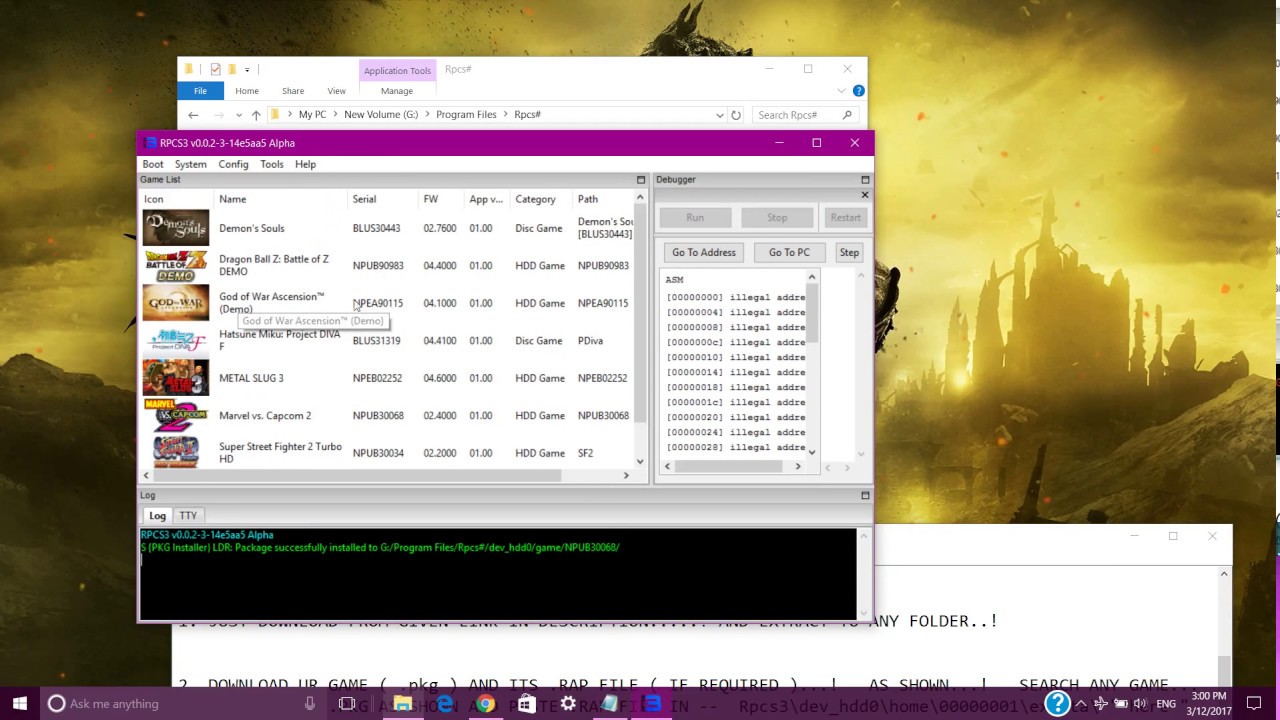The width and height of the screenshot is (1280, 720).
Task: Open the System menu in RPCS3
Action: click(x=190, y=164)
